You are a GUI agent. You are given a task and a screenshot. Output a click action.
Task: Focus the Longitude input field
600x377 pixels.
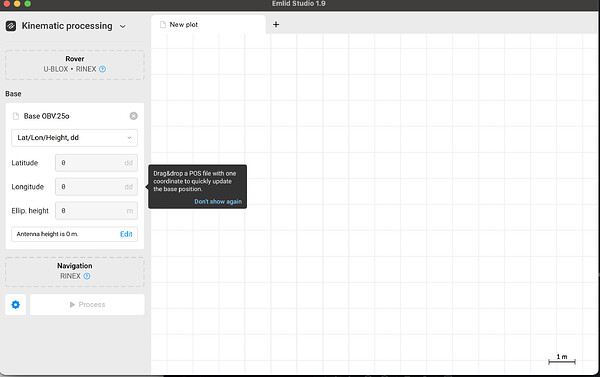pyautogui.click(x=96, y=187)
